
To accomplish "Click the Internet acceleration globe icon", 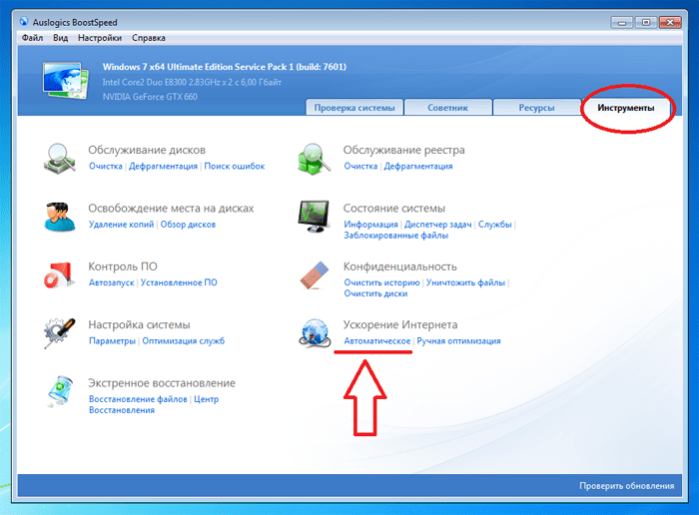I will (x=315, y=333).
